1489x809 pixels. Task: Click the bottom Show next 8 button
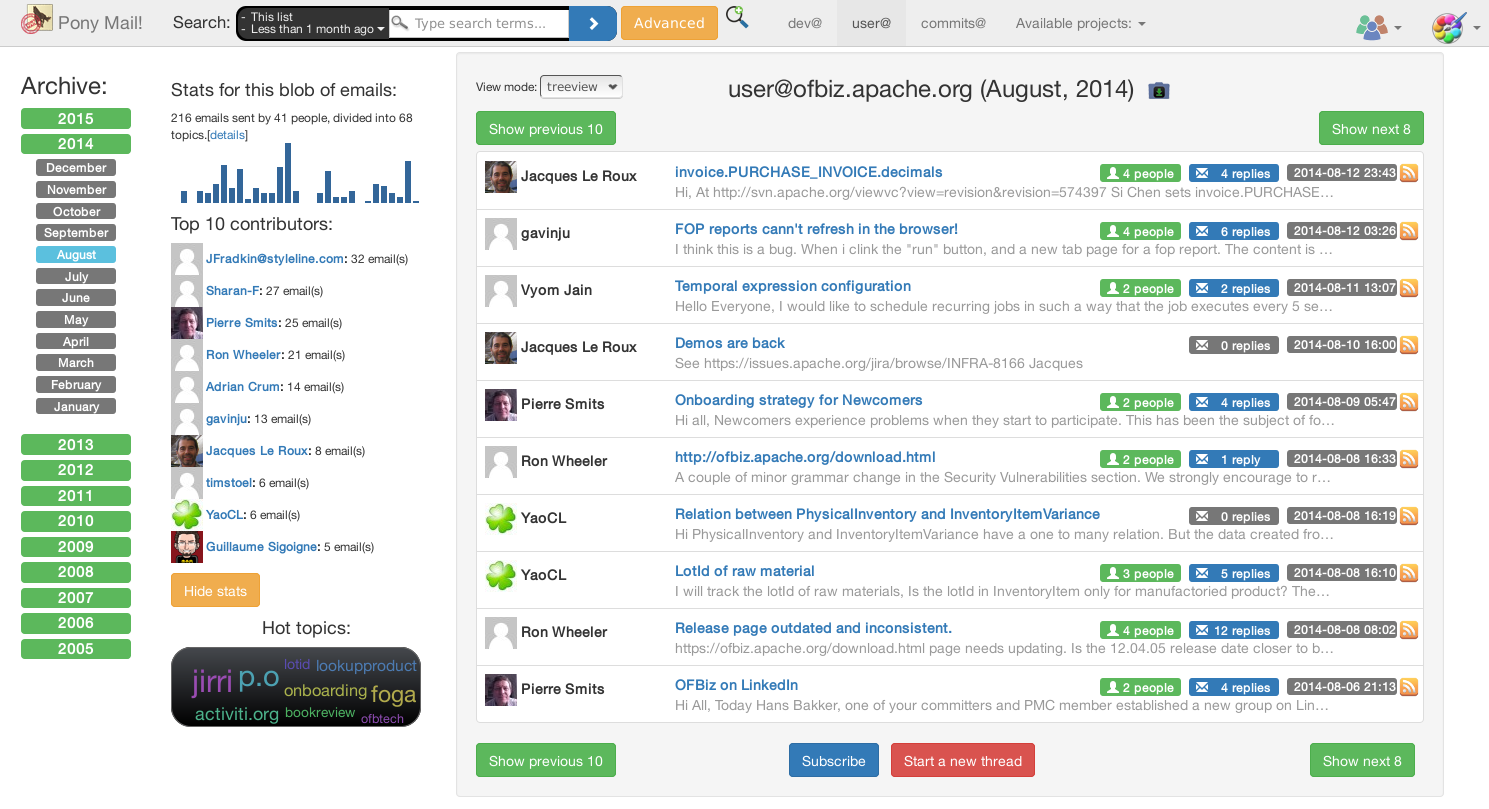point(1362,761)
